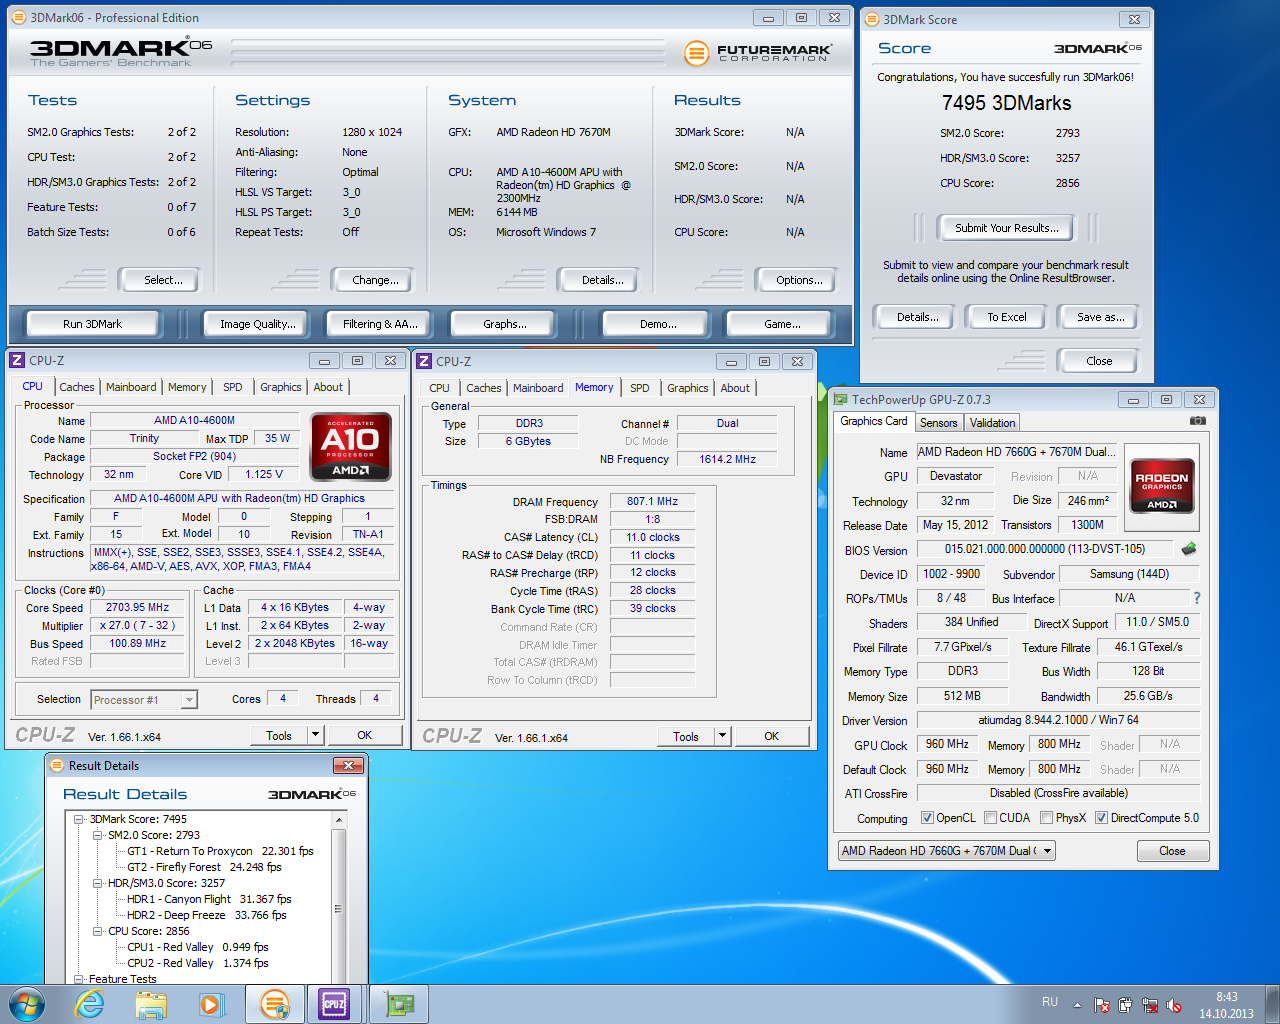Click the Game button in 3DMark06
The height and width of the screenshot is (1024, 1280).
point(782,324)
